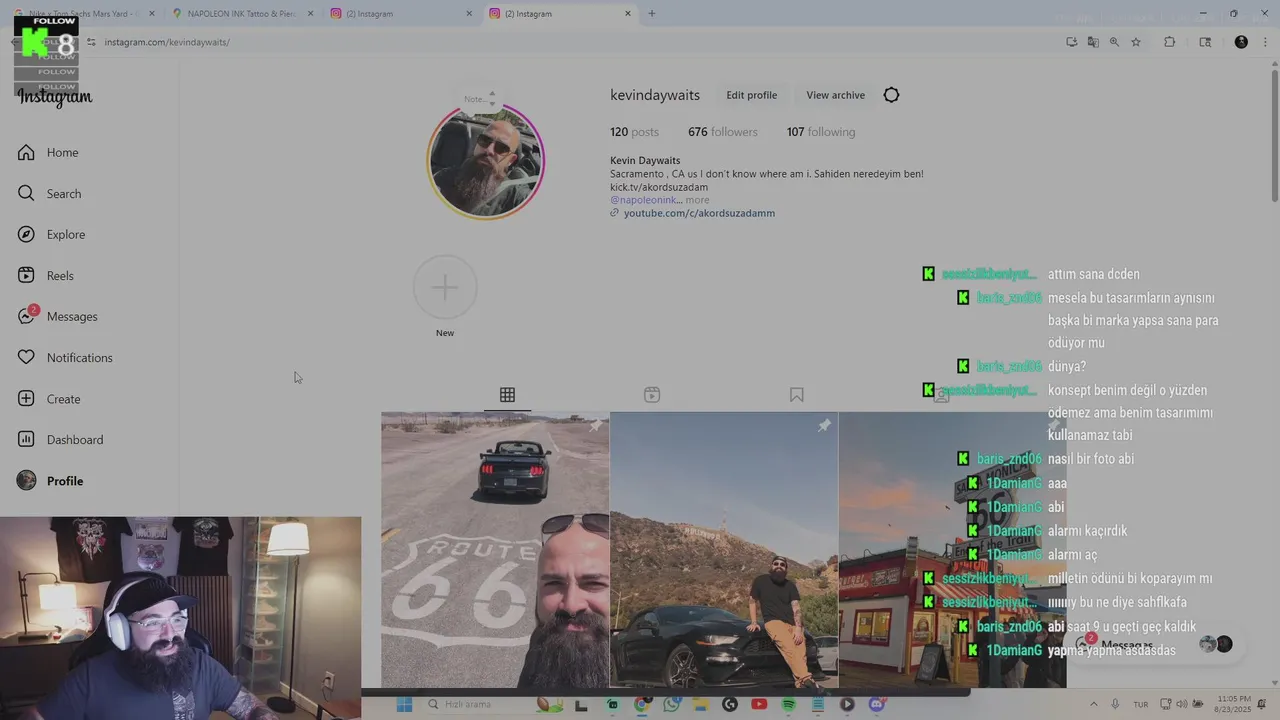Open Chrome extensions puzzle icon

(1169, 42)
